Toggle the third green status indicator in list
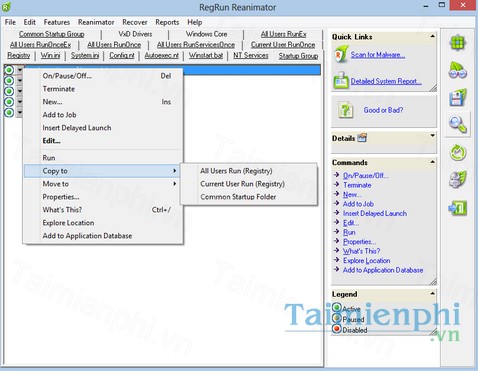478x371 pixels. [9, 91]
